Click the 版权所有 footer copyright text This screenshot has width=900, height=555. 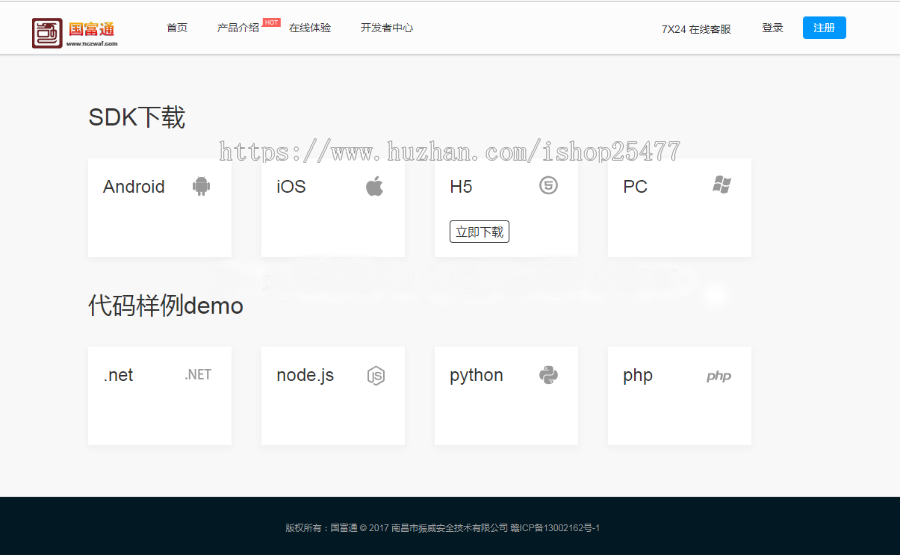[x=443, y=527]
